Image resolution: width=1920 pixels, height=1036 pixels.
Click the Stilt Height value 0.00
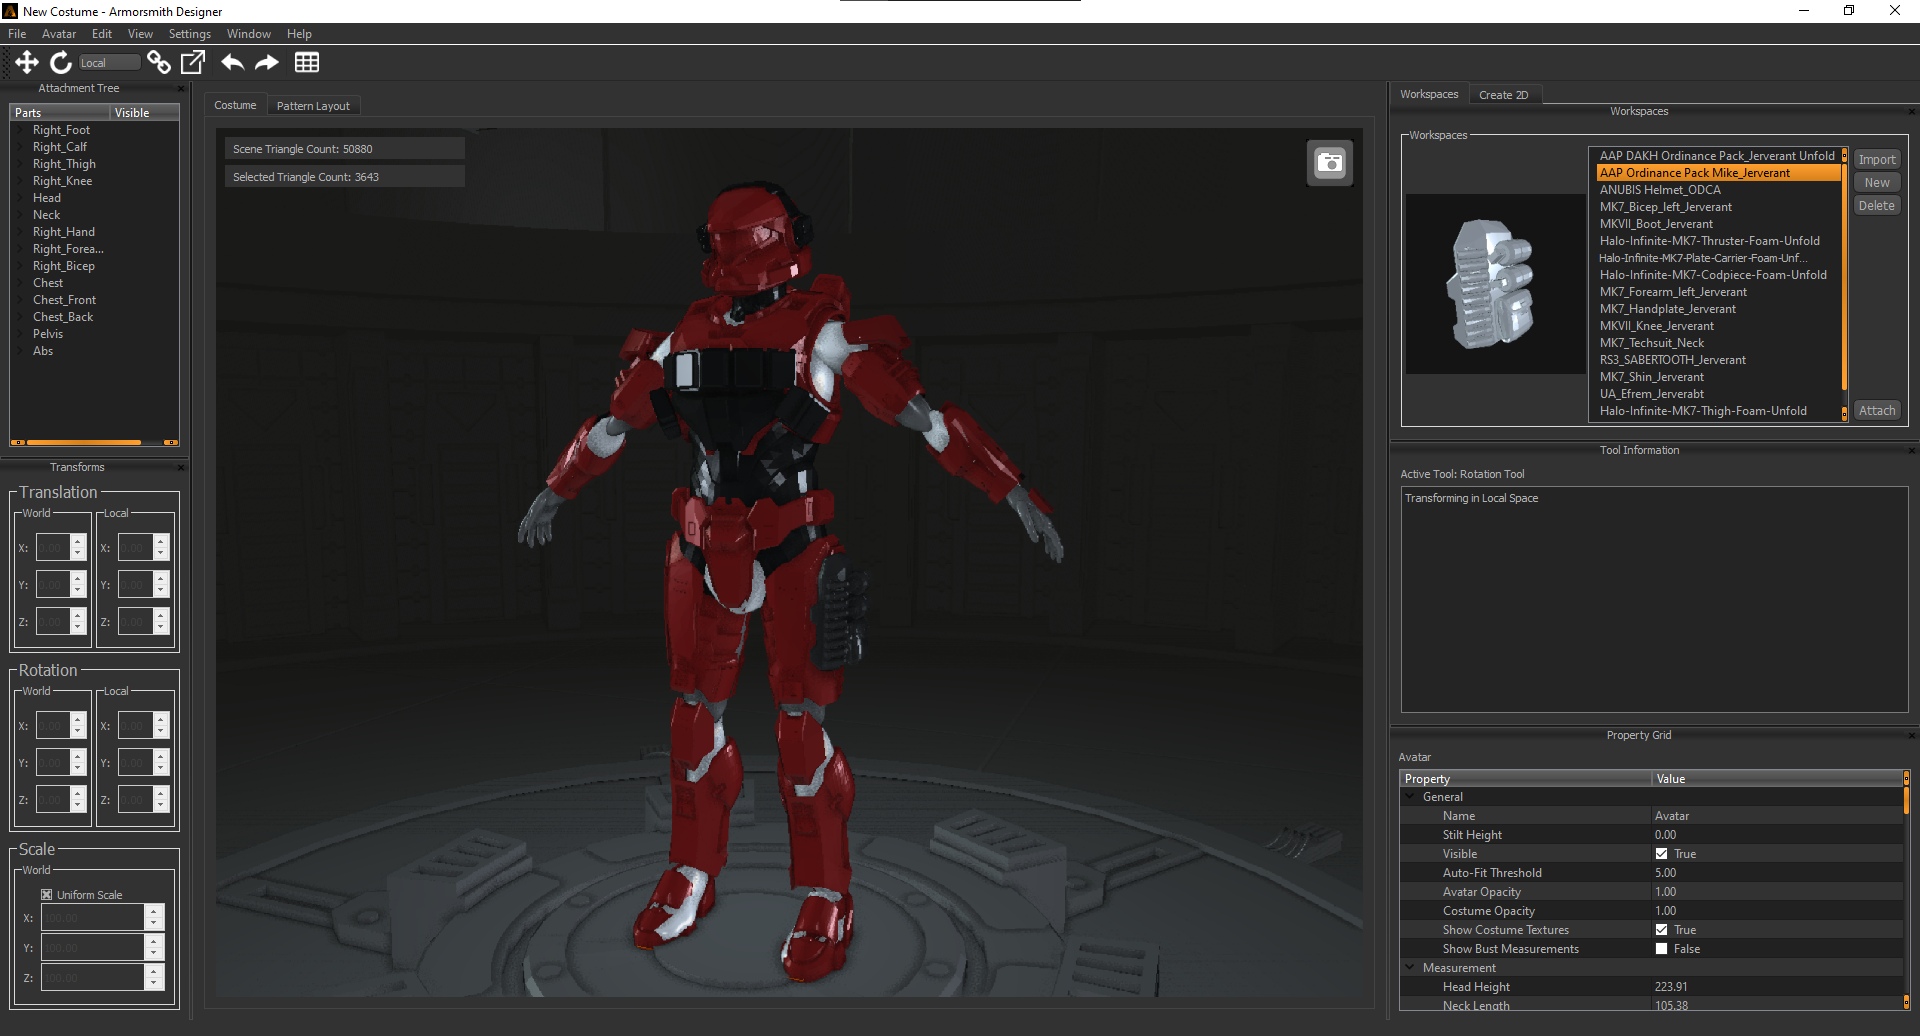(1665, 835)
